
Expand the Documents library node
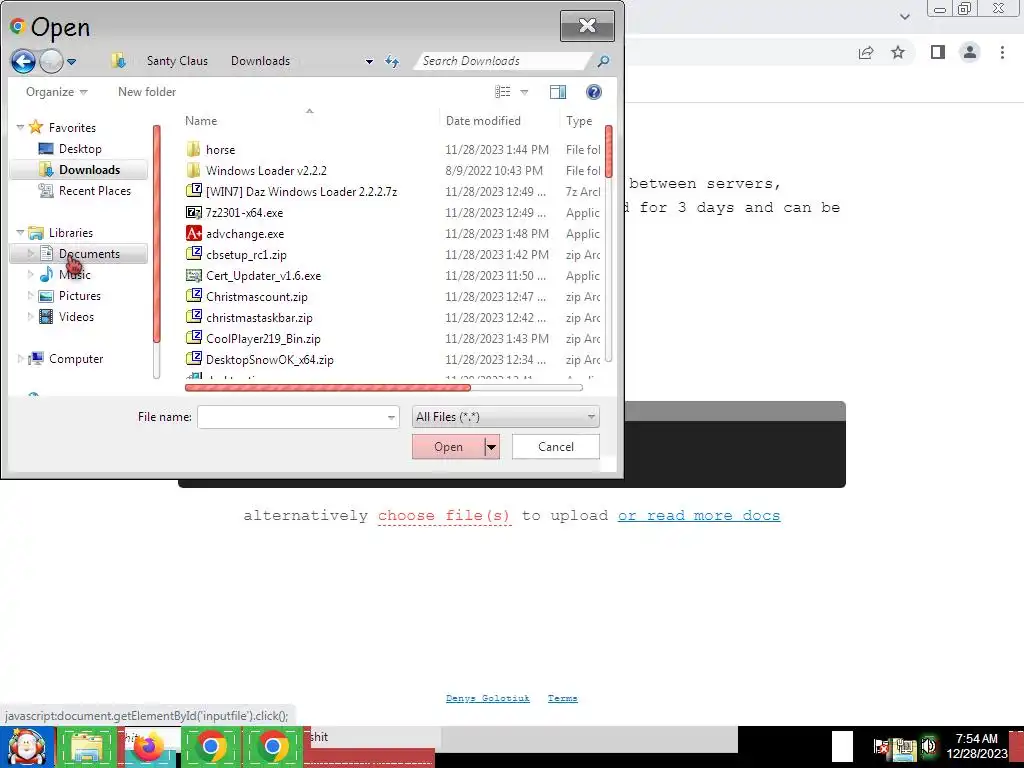[30, 253]
